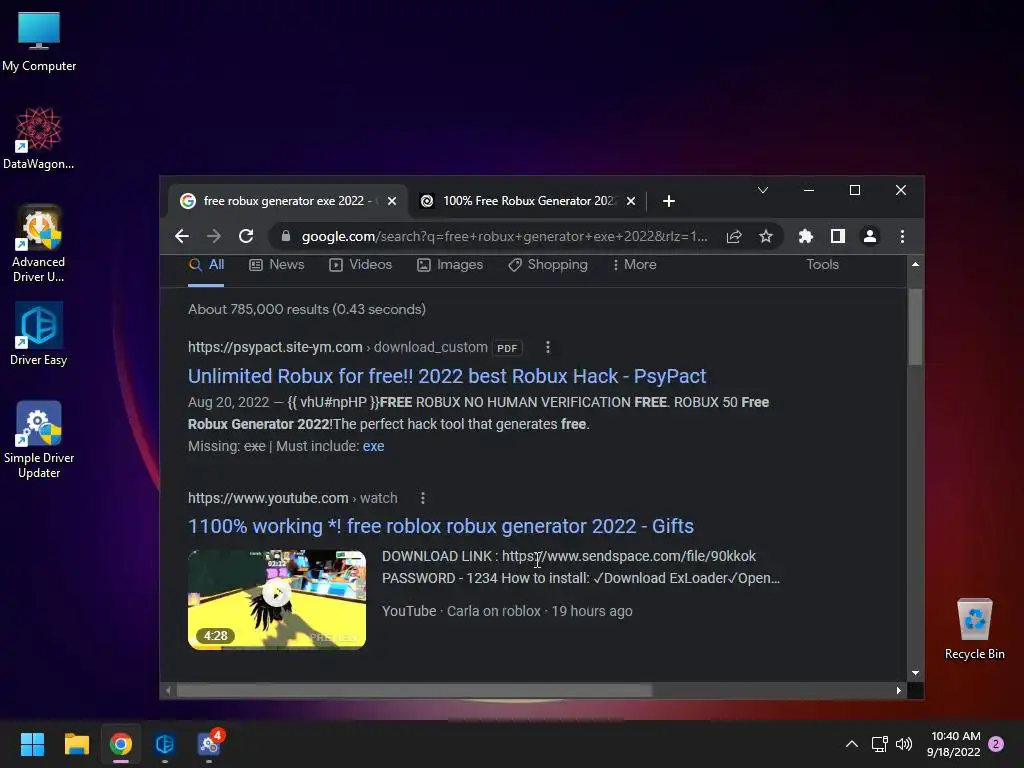Select the free robux generator exe tab
Image resolution: width=1024 pixels, height=768 pixels.
pyautogui.click(x=287, y=201)
